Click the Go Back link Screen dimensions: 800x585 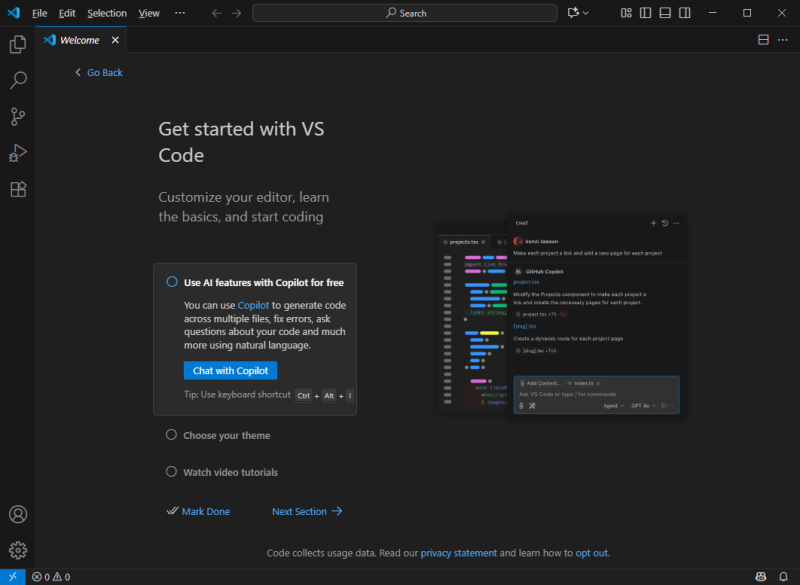[99, 72]
